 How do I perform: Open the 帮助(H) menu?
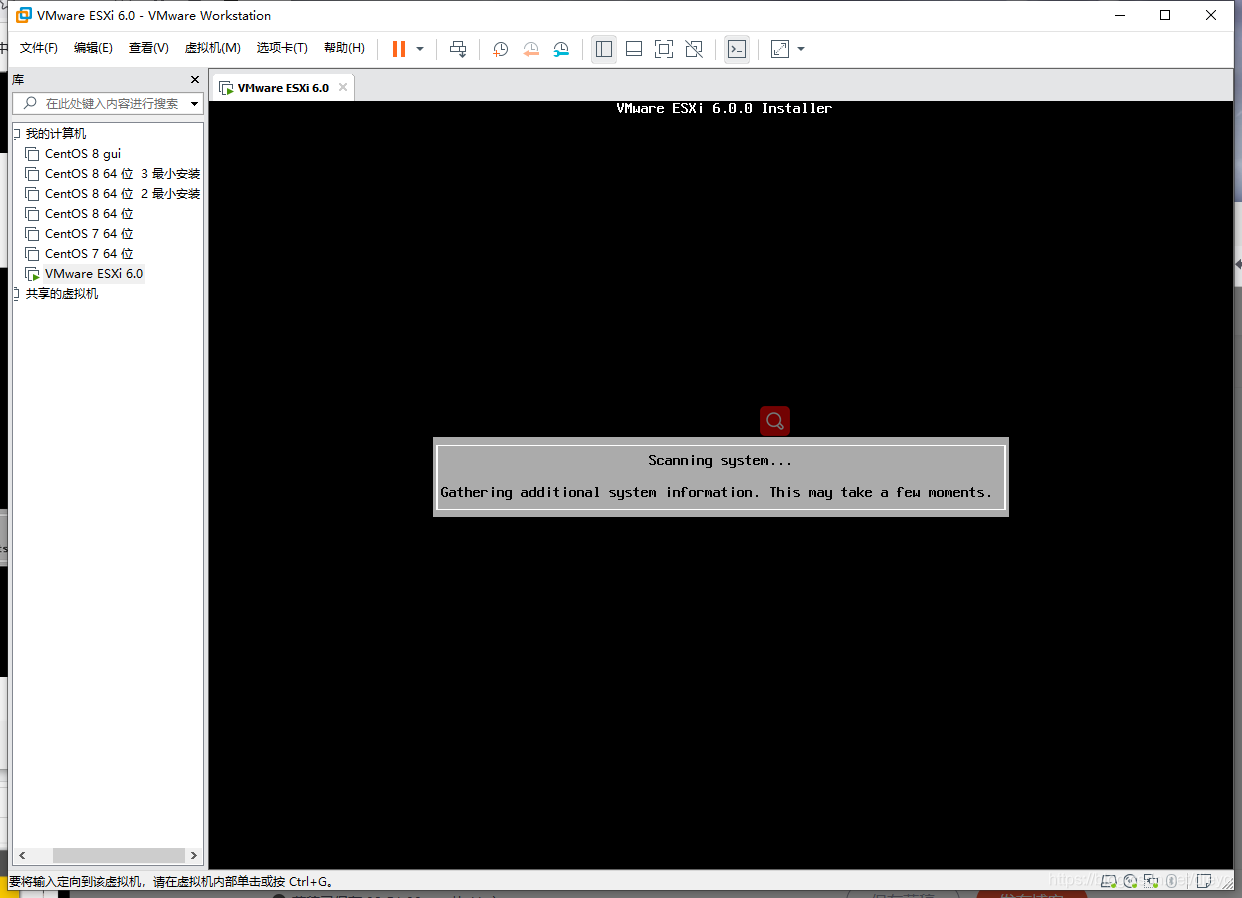click(x=344, y=48)
